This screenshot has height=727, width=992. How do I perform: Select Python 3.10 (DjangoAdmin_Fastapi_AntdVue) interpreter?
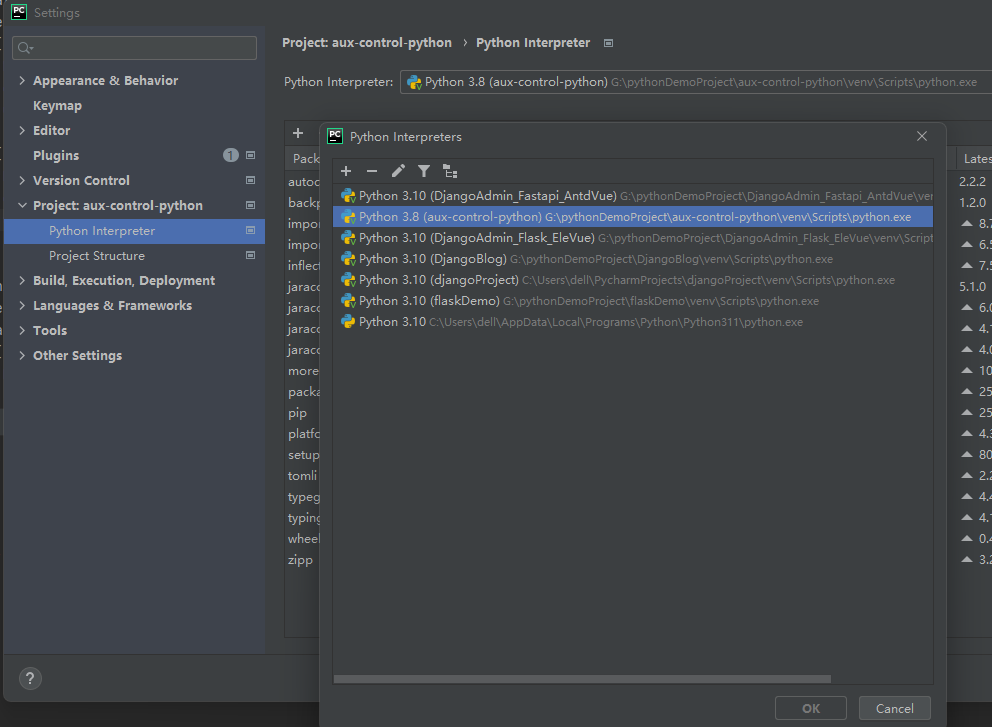pos(633,196)
